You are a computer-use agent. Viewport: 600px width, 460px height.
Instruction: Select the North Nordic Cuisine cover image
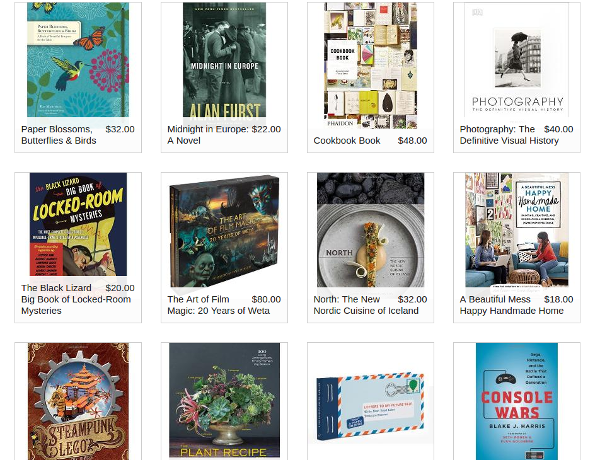pos(370,230)
